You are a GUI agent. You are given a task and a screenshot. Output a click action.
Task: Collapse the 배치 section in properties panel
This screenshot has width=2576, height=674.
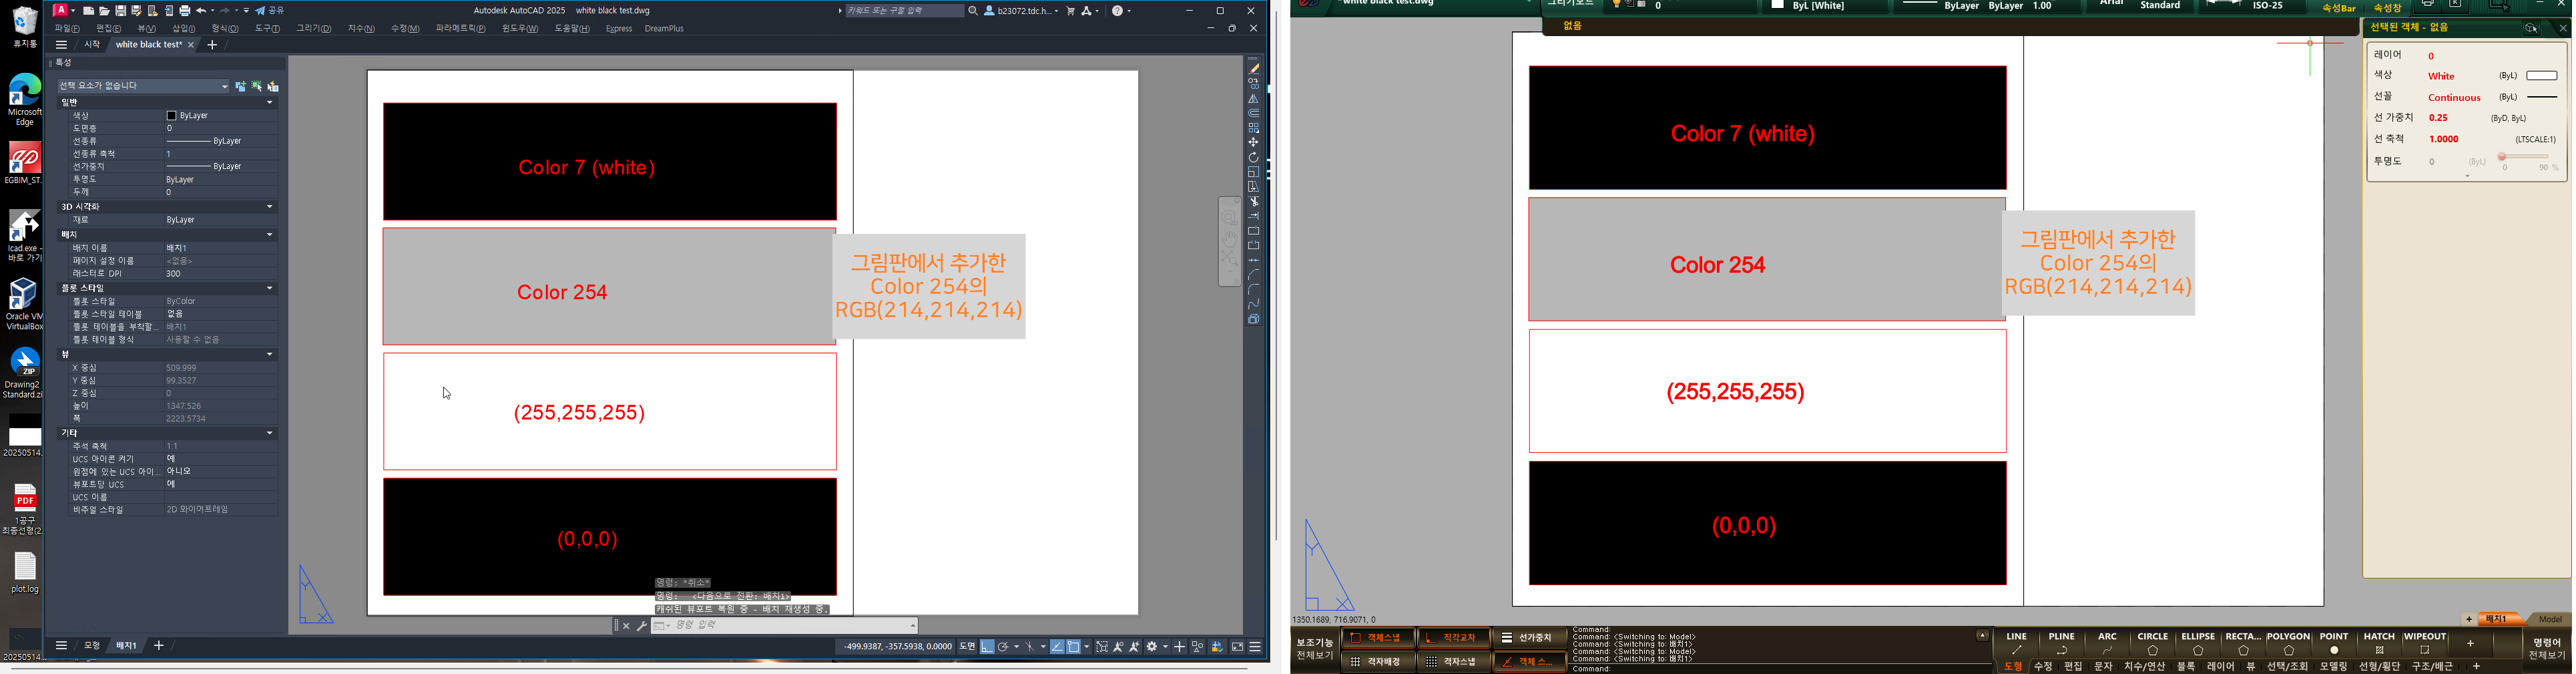point(269,235)
